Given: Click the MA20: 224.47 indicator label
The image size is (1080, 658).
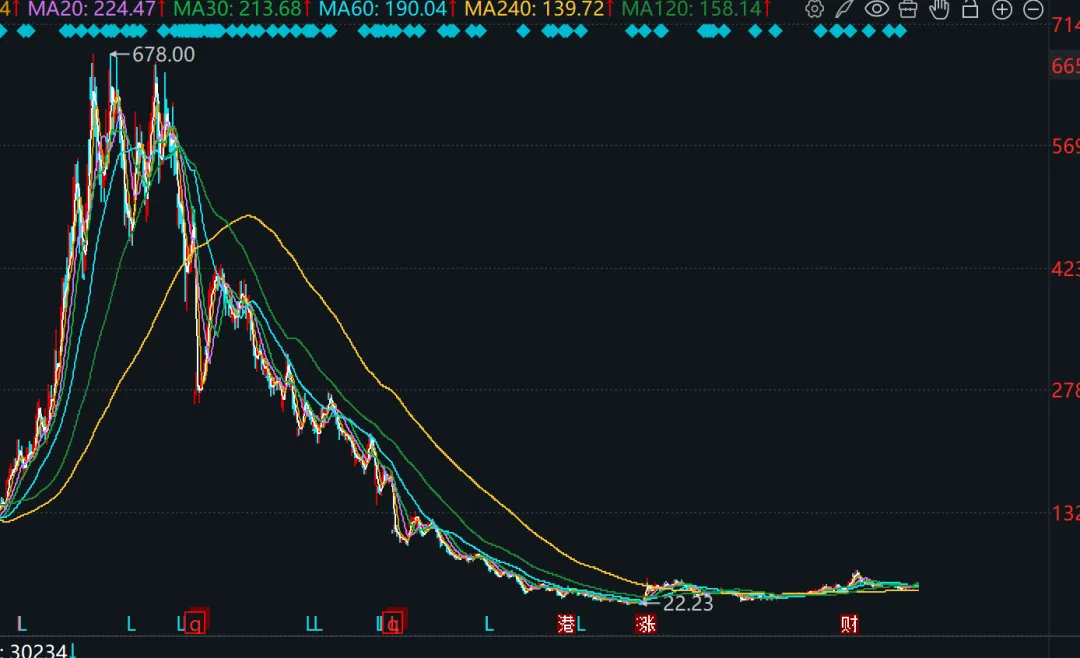Looking at the screenshot, I should tap(92, 9).
